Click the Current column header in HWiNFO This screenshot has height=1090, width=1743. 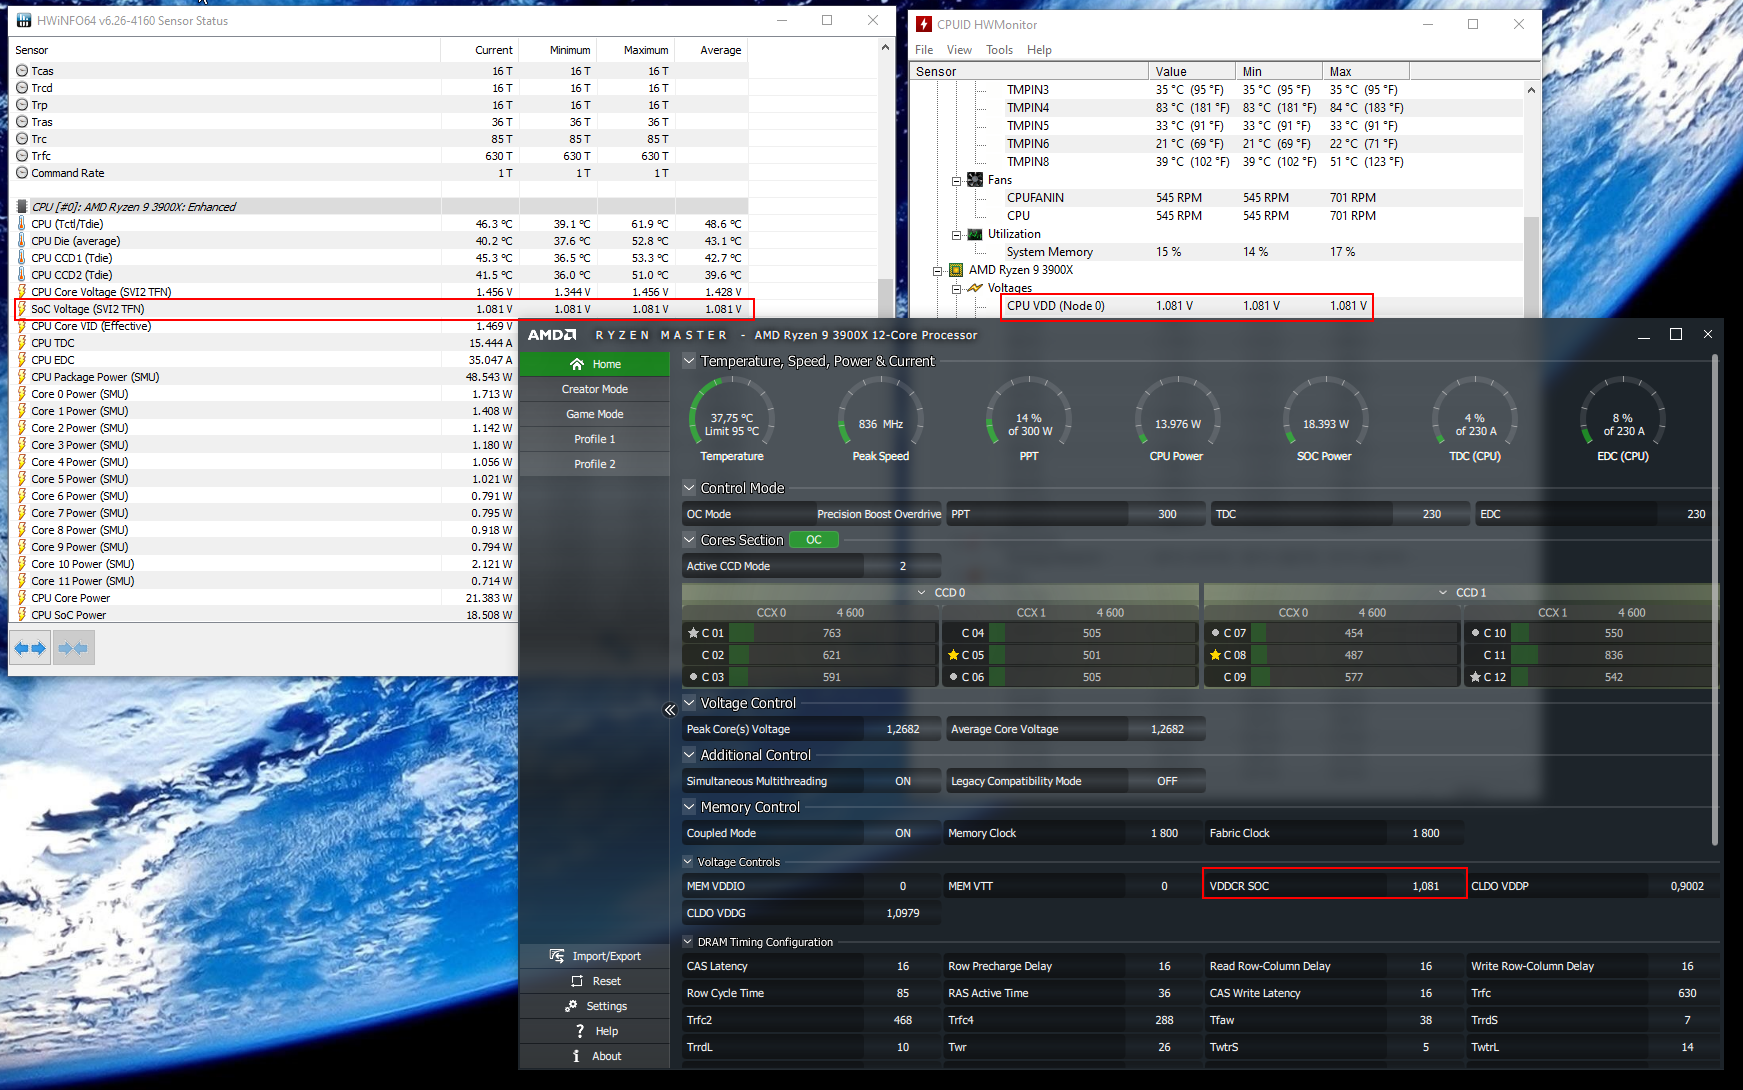click(479, 50)
